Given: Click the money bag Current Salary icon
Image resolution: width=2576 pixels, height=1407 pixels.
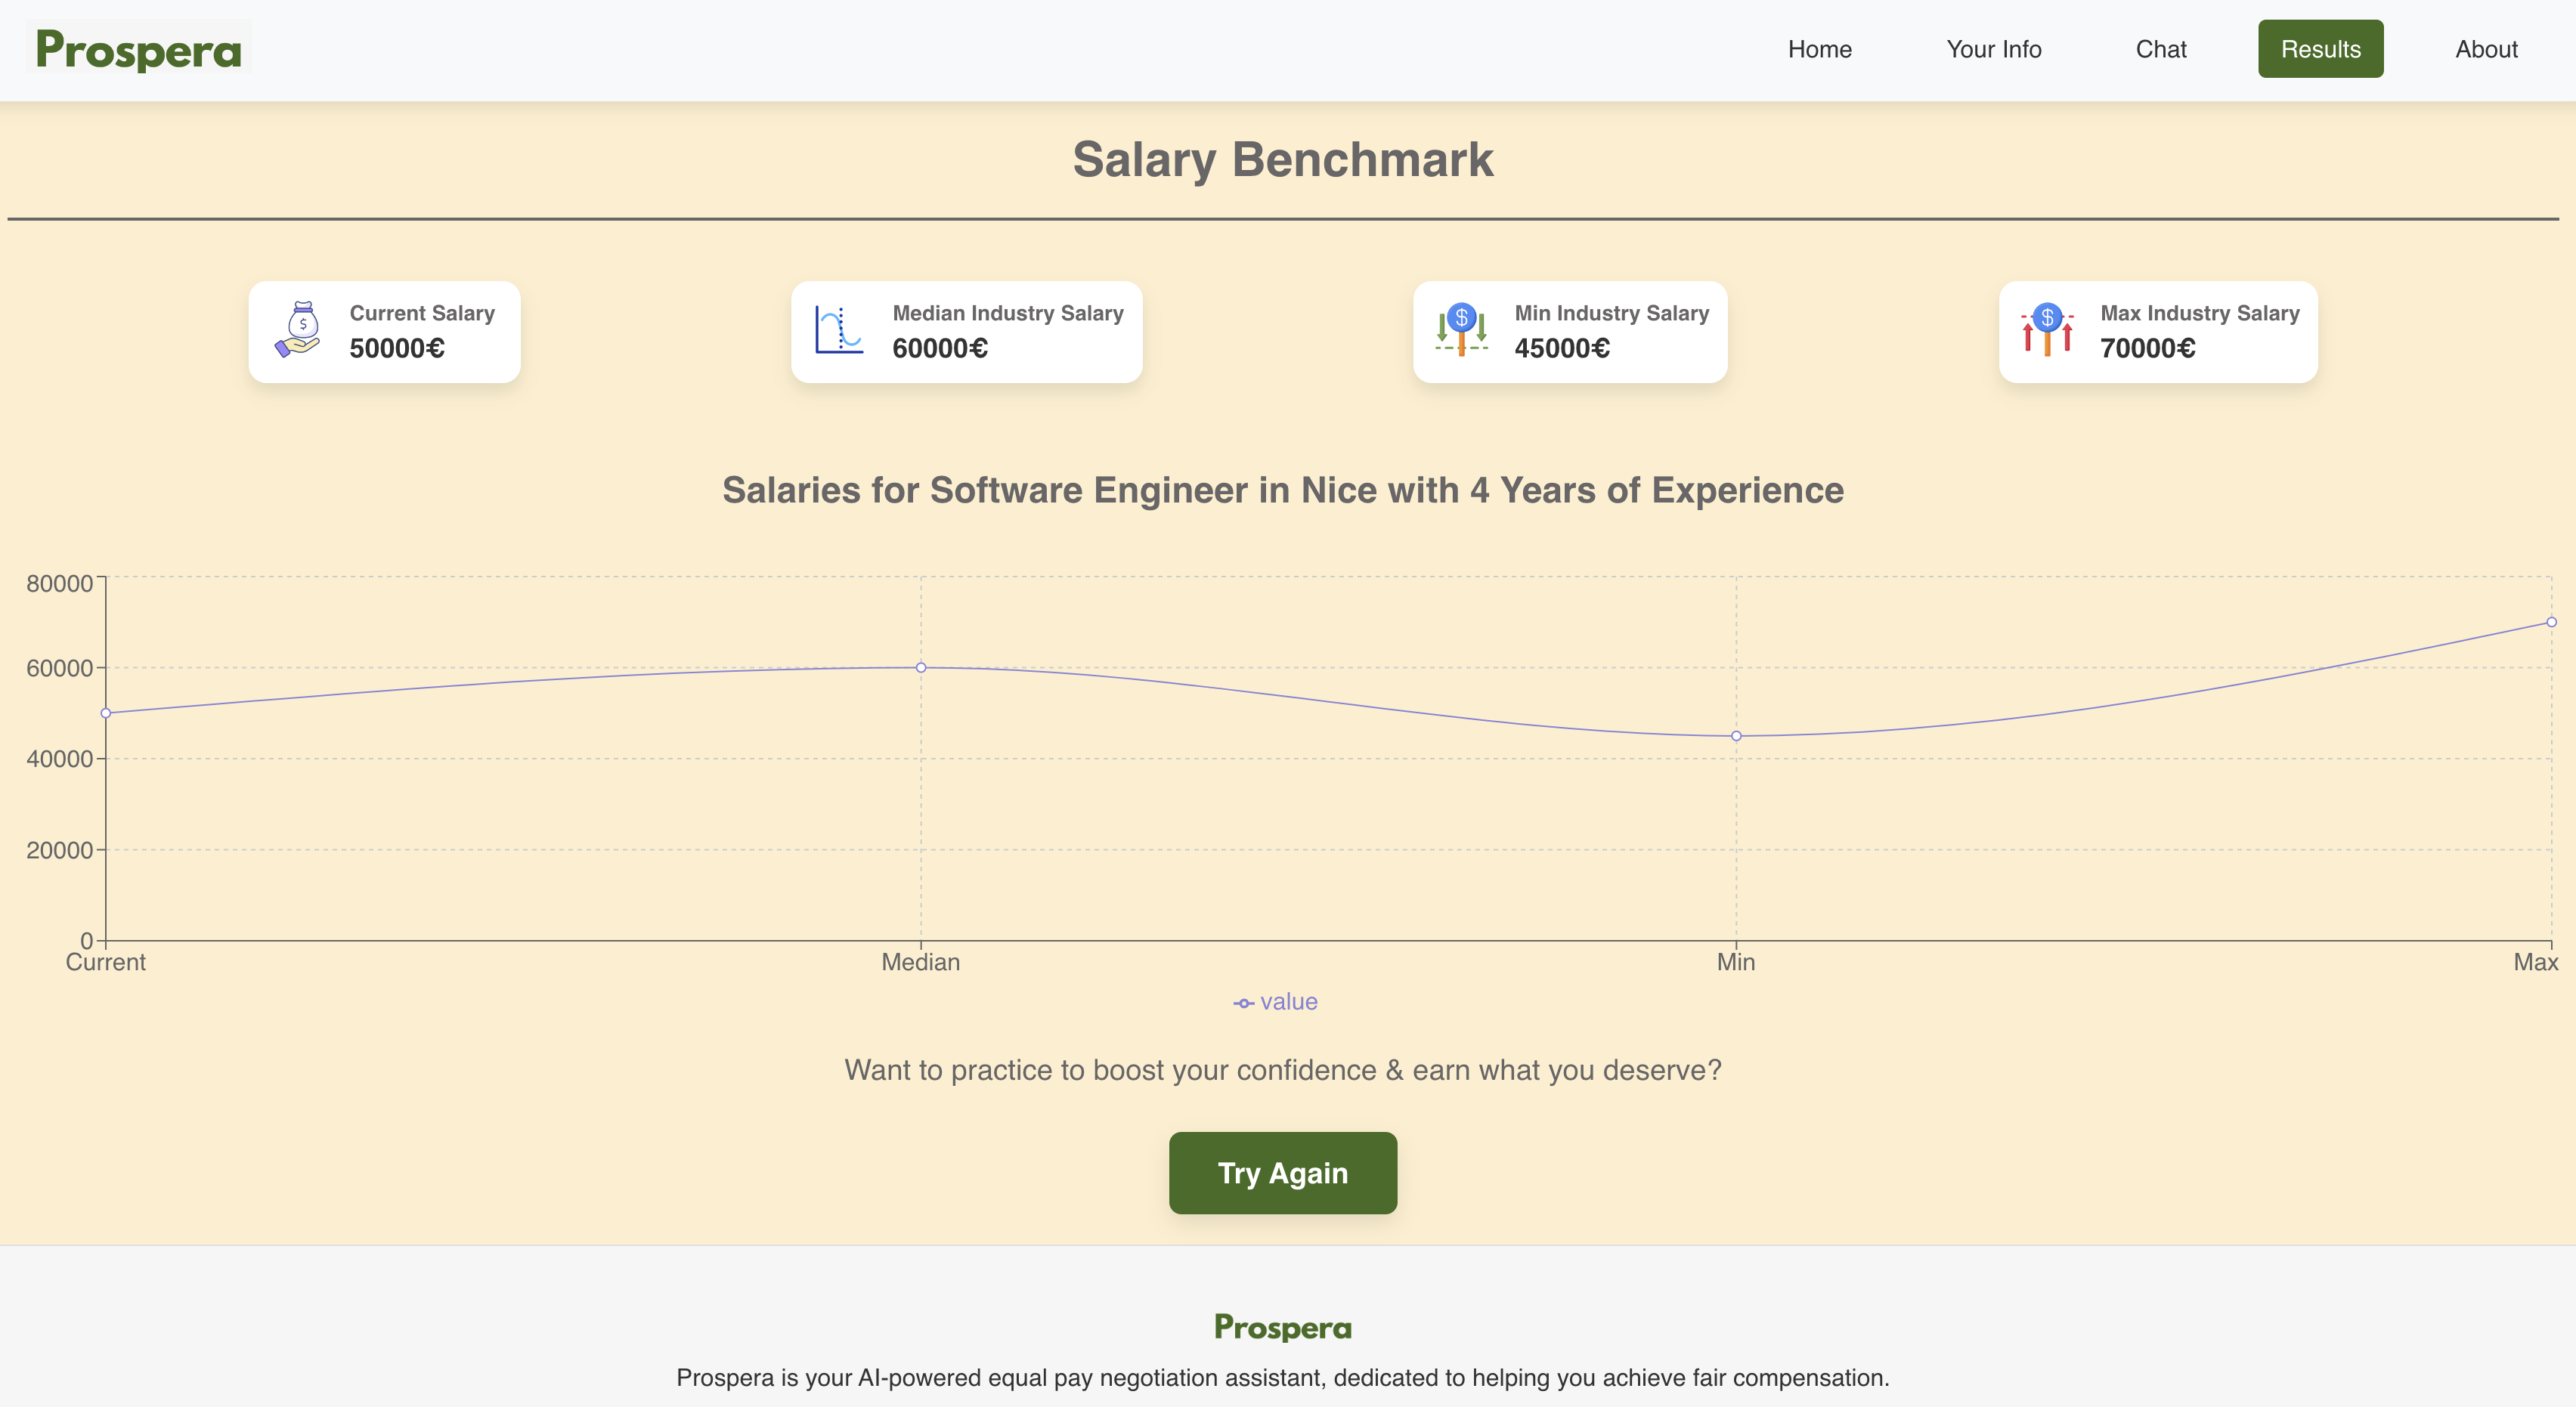Looking at the screenshot, I should (x=298, y=330).
